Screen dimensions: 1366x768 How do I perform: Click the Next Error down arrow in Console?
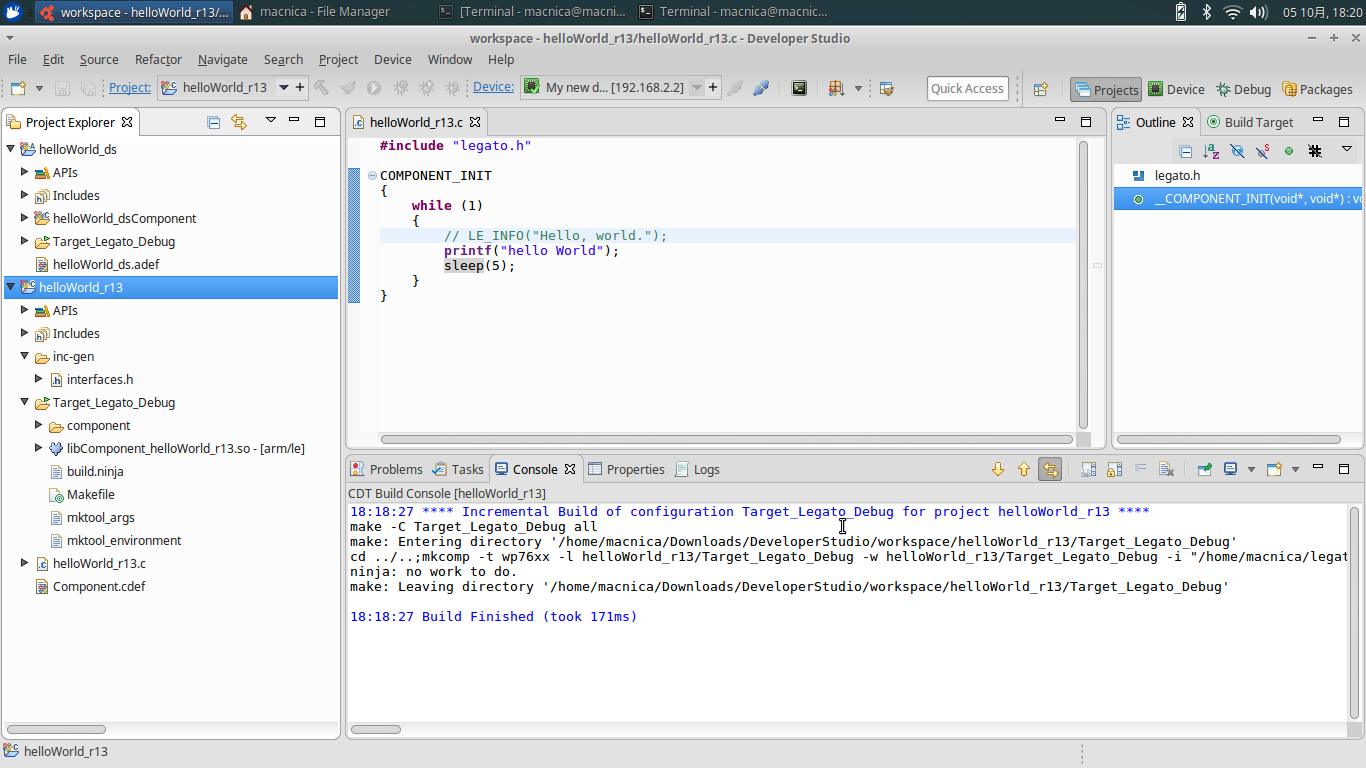(997, 469)
